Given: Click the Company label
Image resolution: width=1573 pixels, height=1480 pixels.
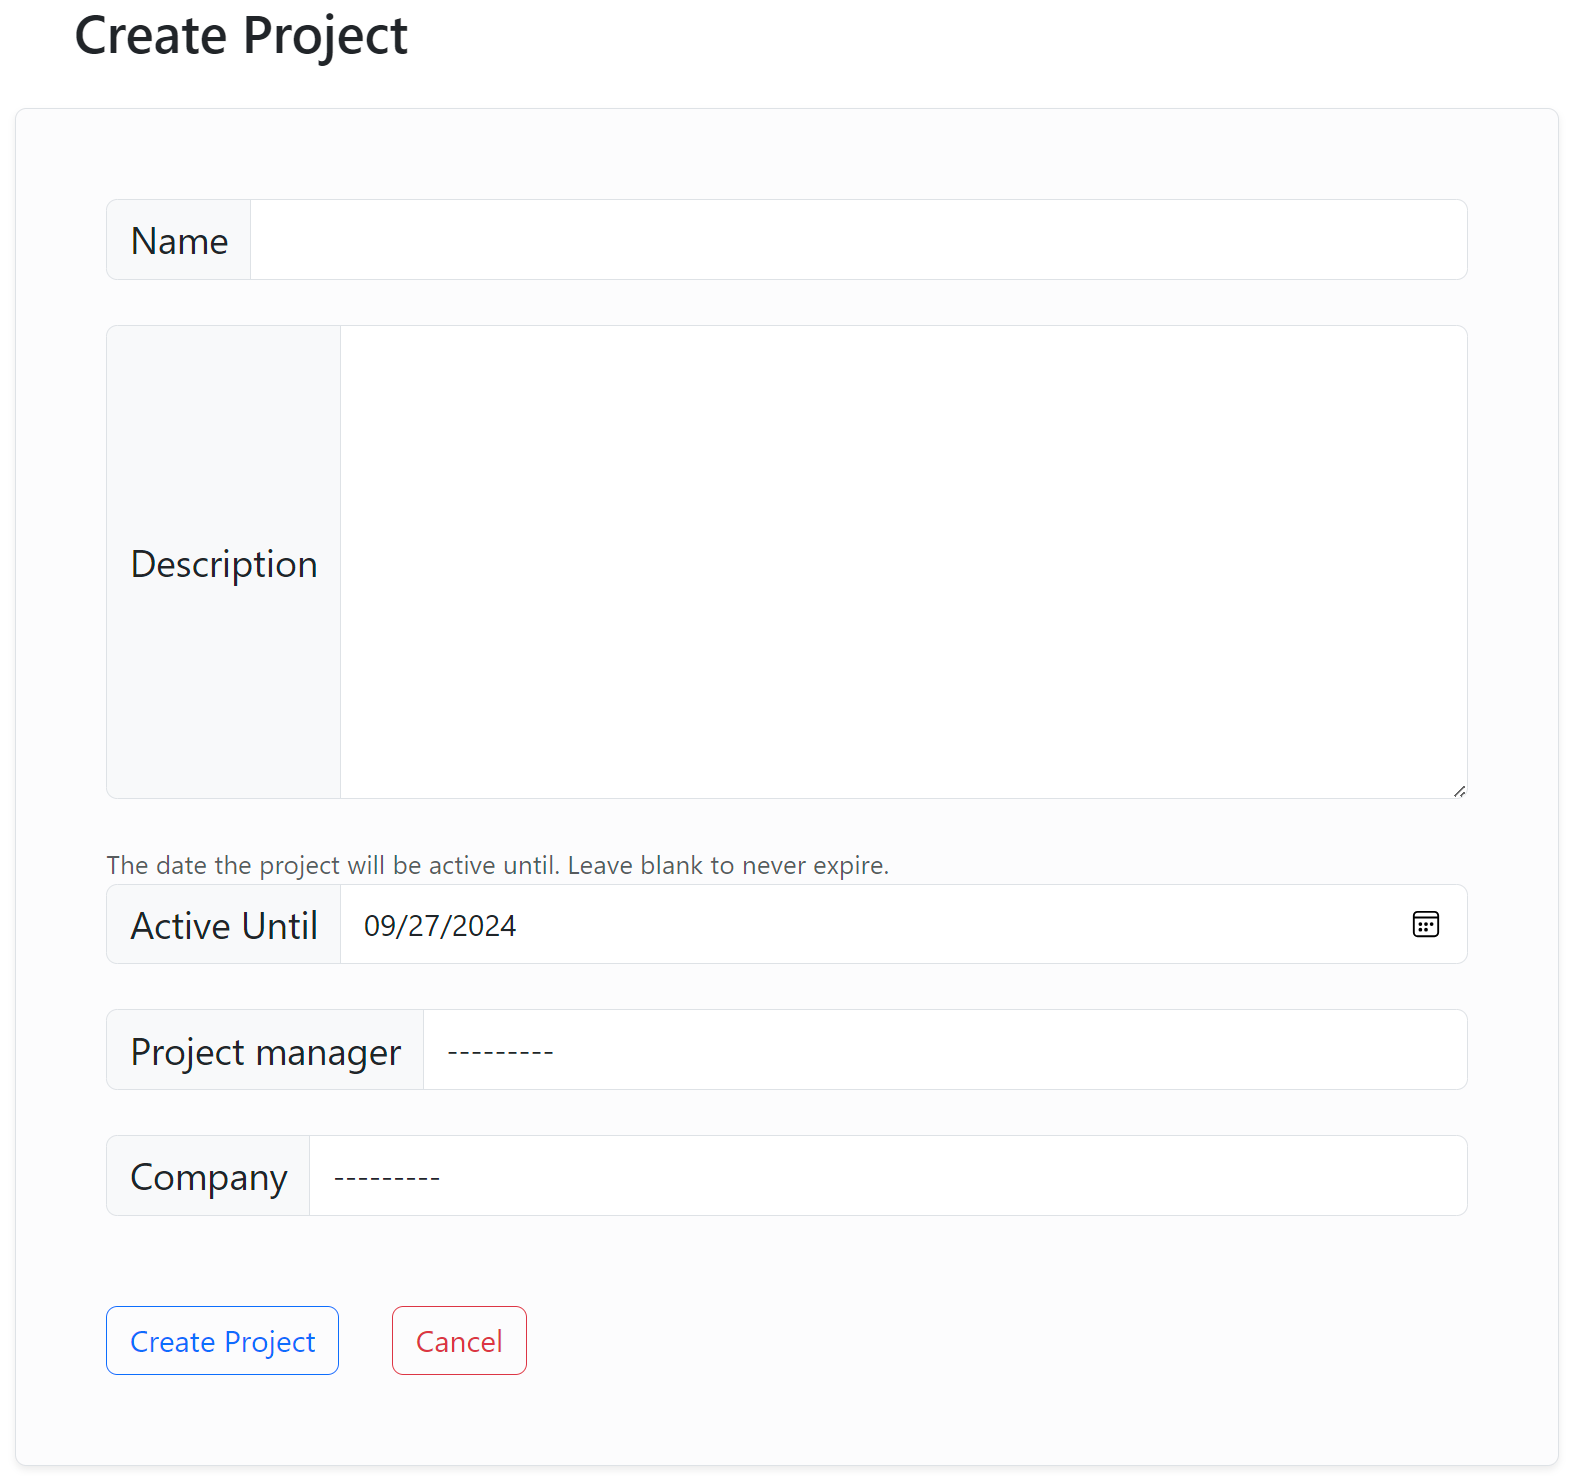Looking at the screenshot, I should (209, 1177).
